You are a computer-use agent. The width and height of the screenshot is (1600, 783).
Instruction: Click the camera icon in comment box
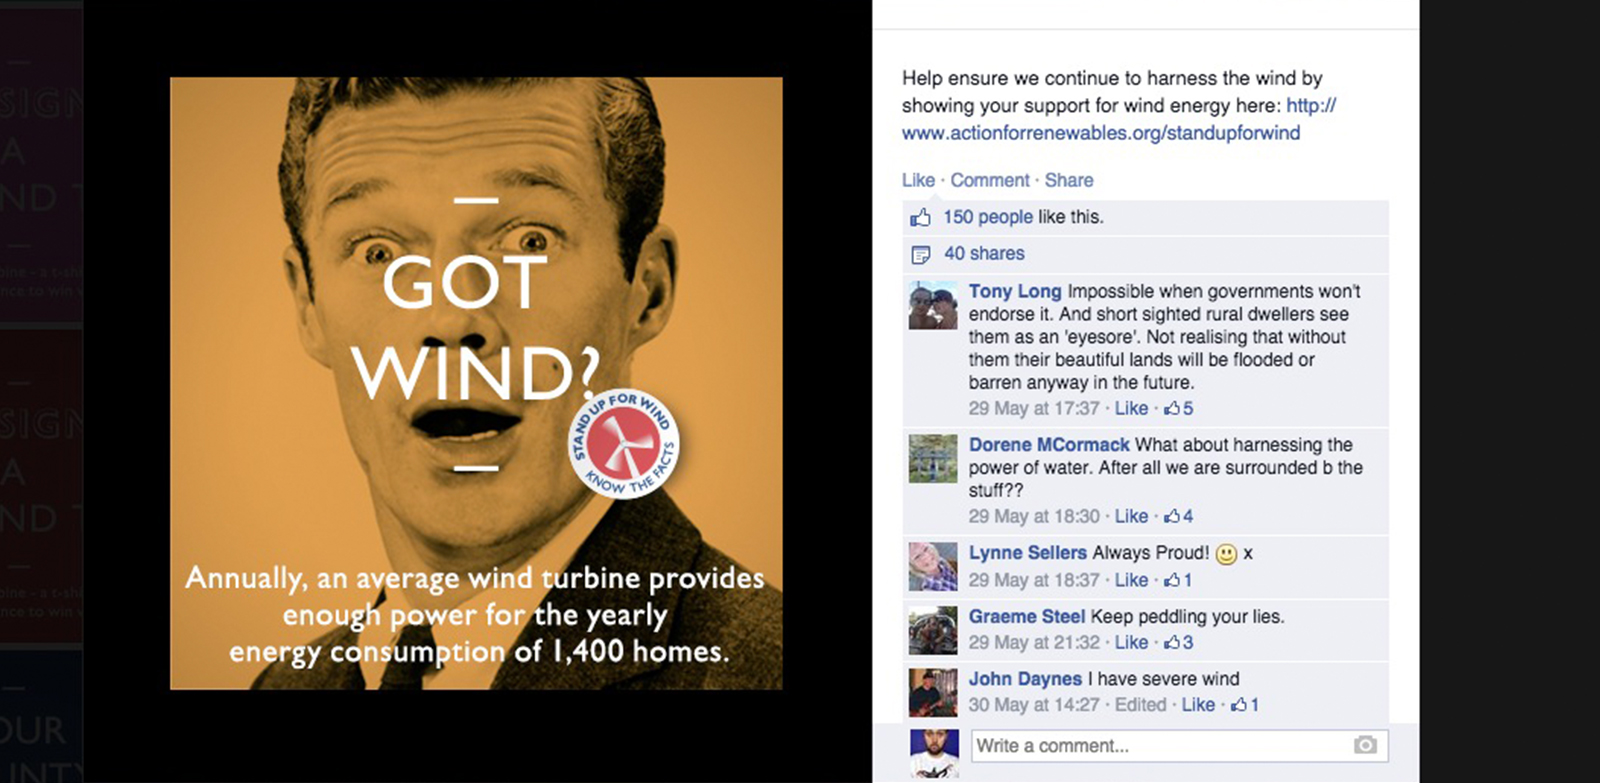1365,745
